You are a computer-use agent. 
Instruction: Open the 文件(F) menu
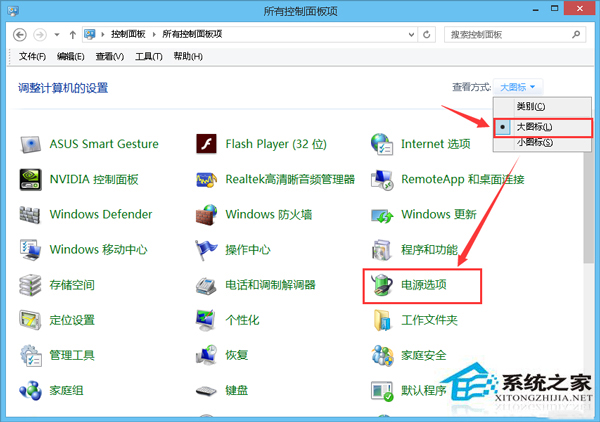pos(33,57)
